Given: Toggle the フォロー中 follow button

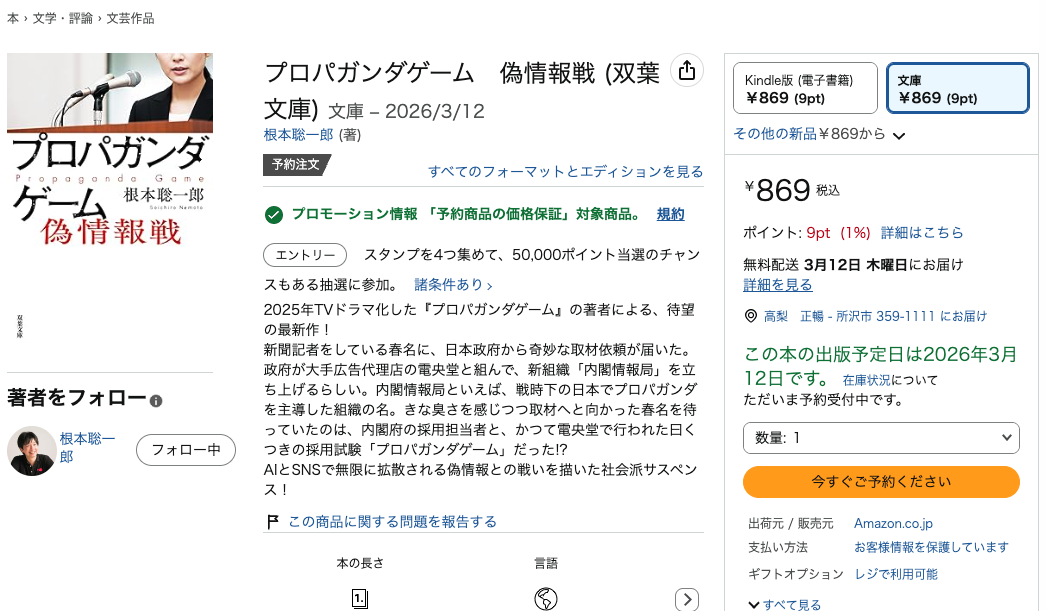Looking at the screenshot, I should coord(186,450).
